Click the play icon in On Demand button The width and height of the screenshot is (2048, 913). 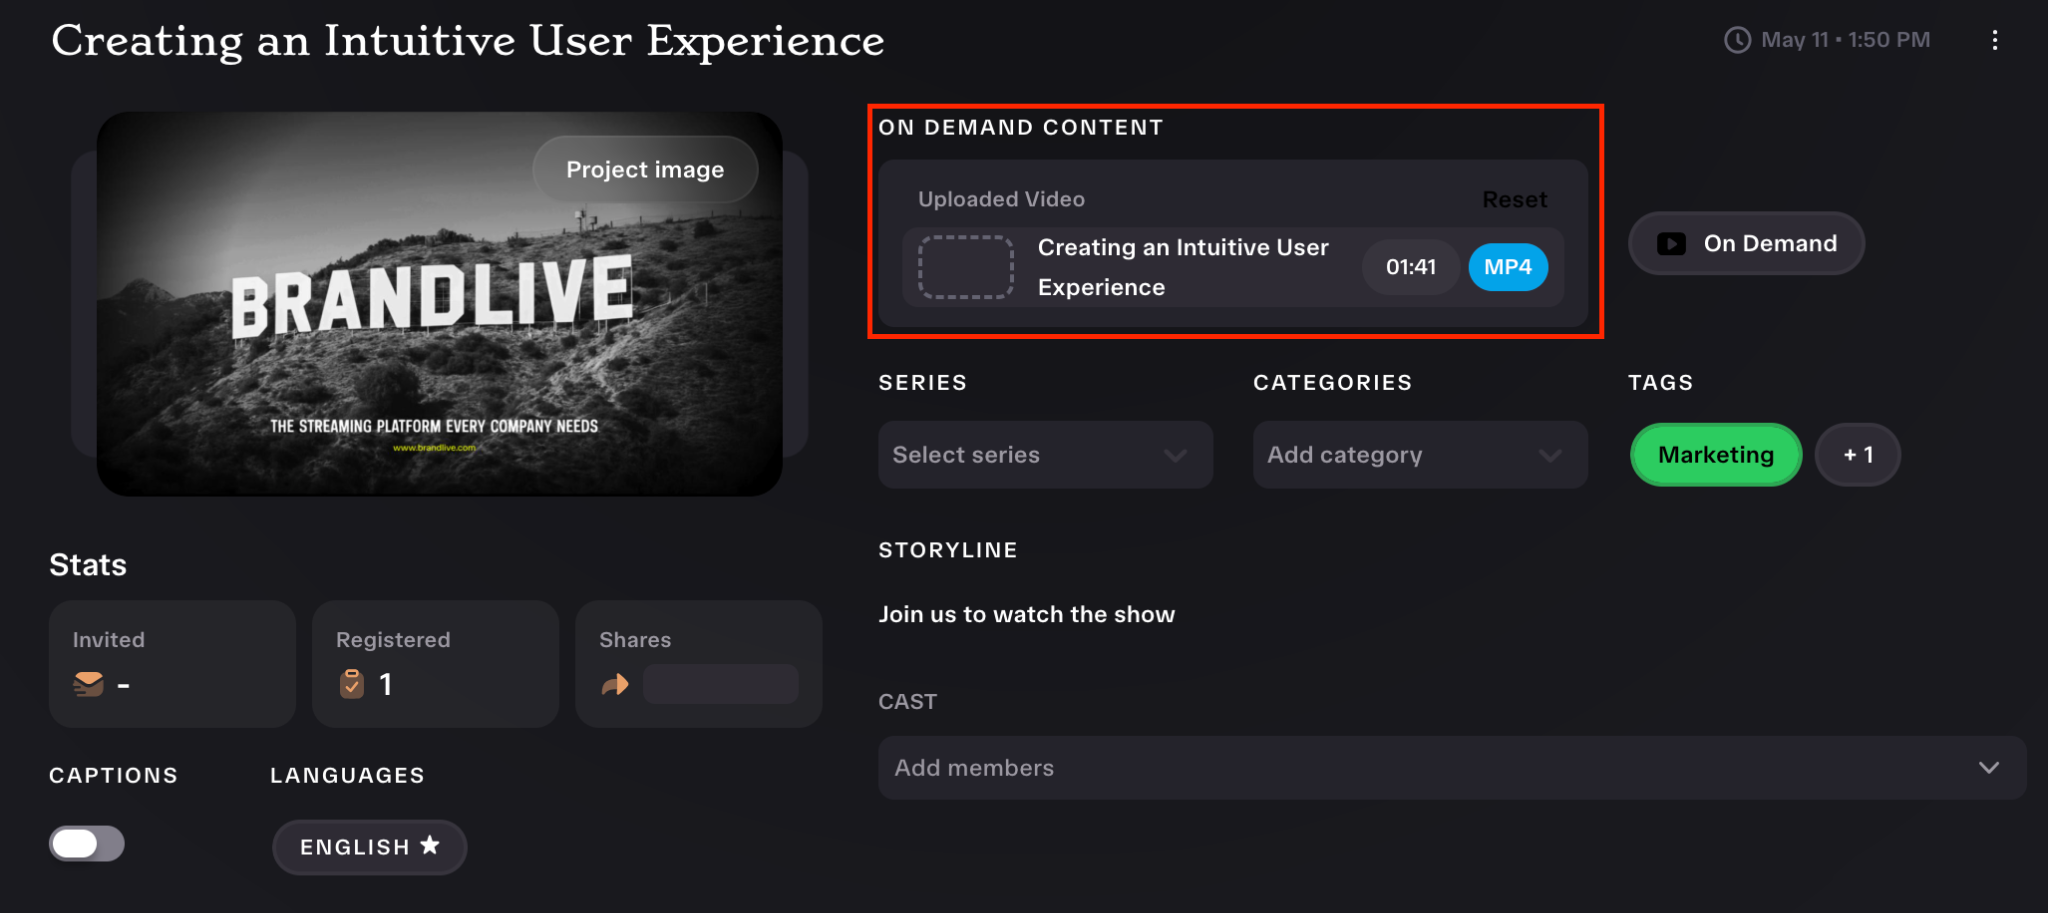(1671, 244)
